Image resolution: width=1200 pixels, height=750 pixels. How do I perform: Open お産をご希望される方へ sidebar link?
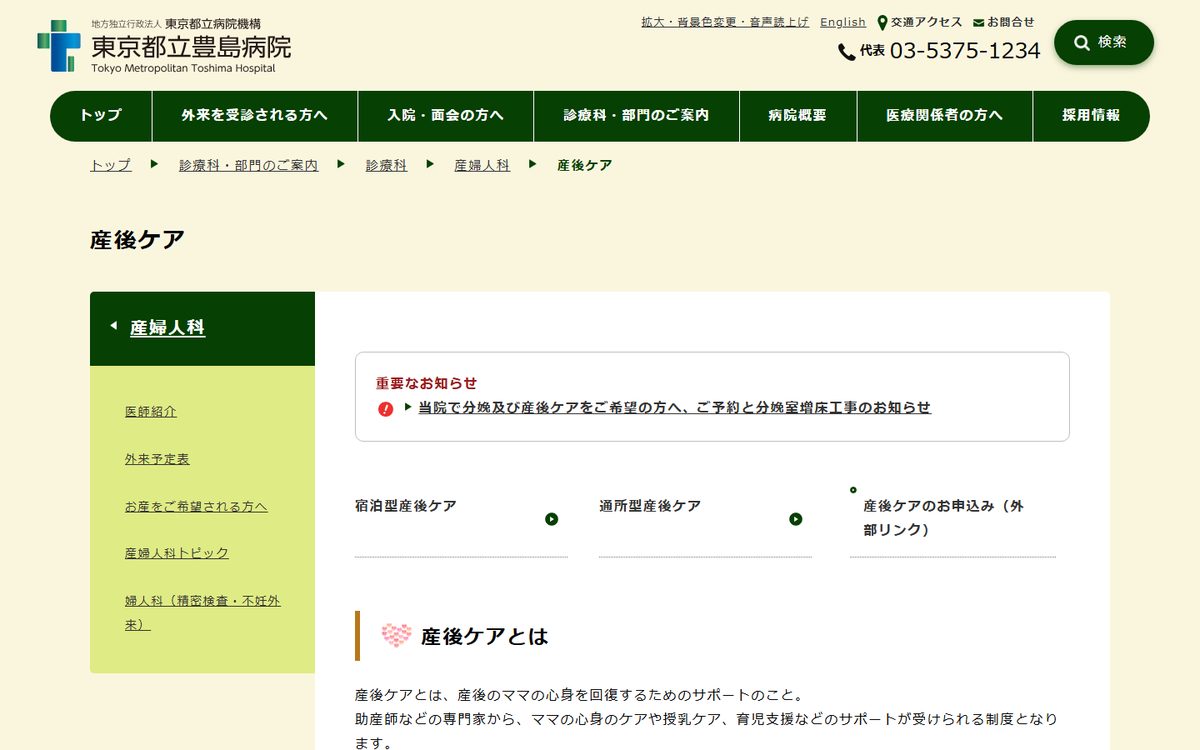[196, 506]
